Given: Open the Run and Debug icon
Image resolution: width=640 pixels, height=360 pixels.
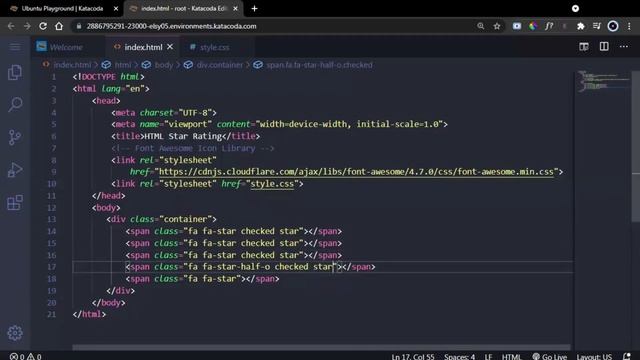Looking at the screenshot, I should pos(15,170).
